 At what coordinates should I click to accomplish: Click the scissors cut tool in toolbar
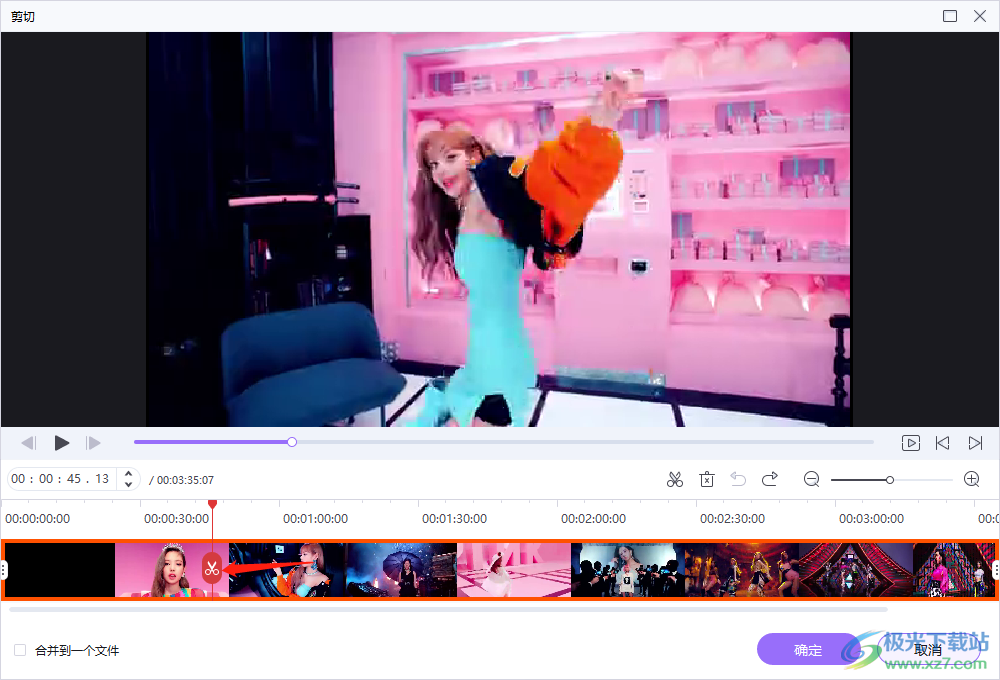point(675,480)
